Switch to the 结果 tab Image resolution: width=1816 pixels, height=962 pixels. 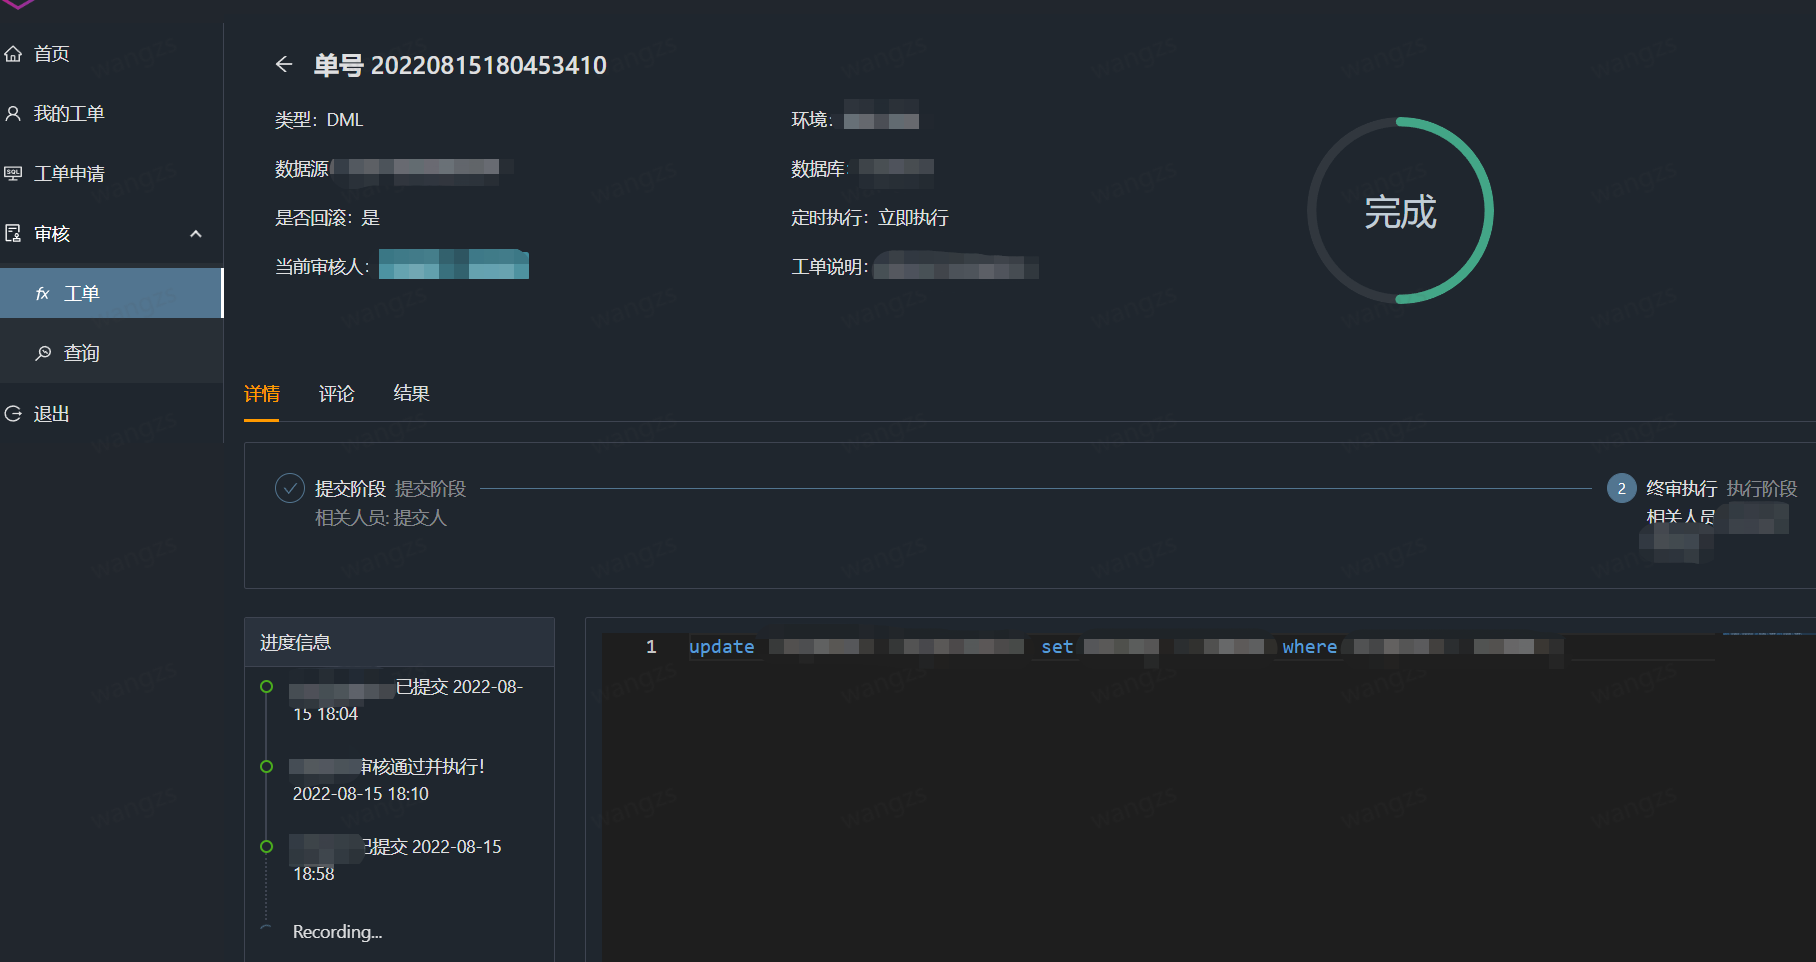[x=412, y=394]
